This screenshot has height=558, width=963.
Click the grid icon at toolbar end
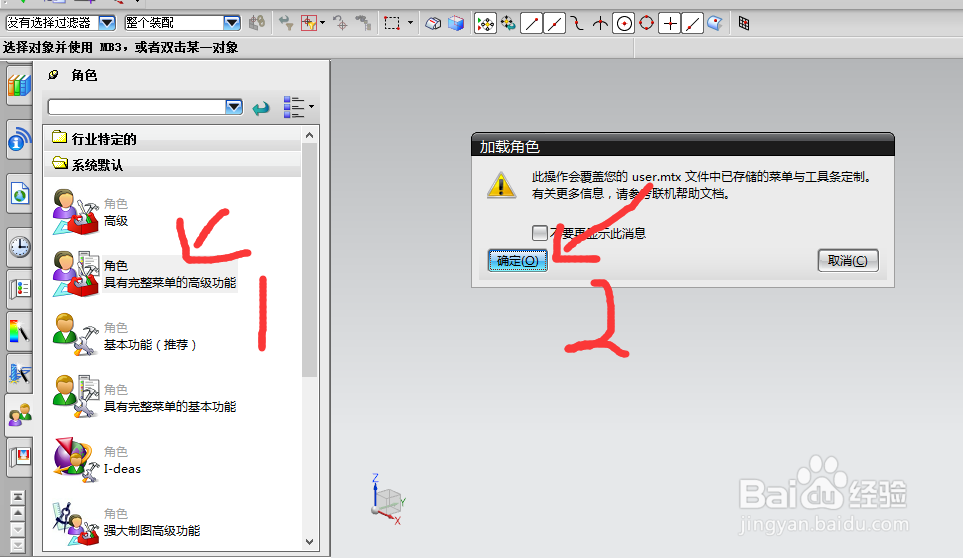[x=744, y=24]
